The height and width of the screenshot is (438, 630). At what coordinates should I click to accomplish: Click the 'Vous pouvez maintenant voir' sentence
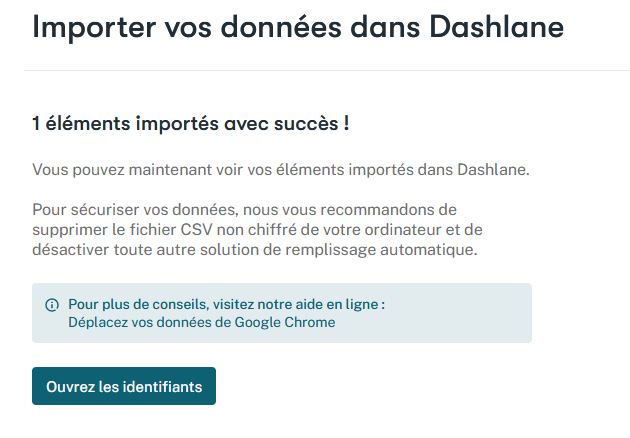pos(281,170)
